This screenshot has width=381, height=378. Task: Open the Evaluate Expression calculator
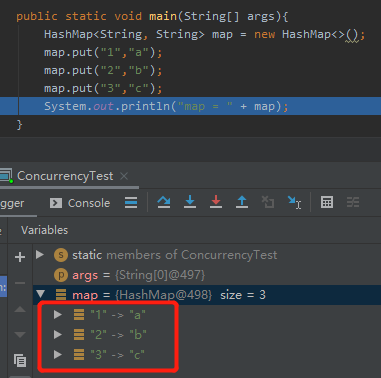click(327, 202)
